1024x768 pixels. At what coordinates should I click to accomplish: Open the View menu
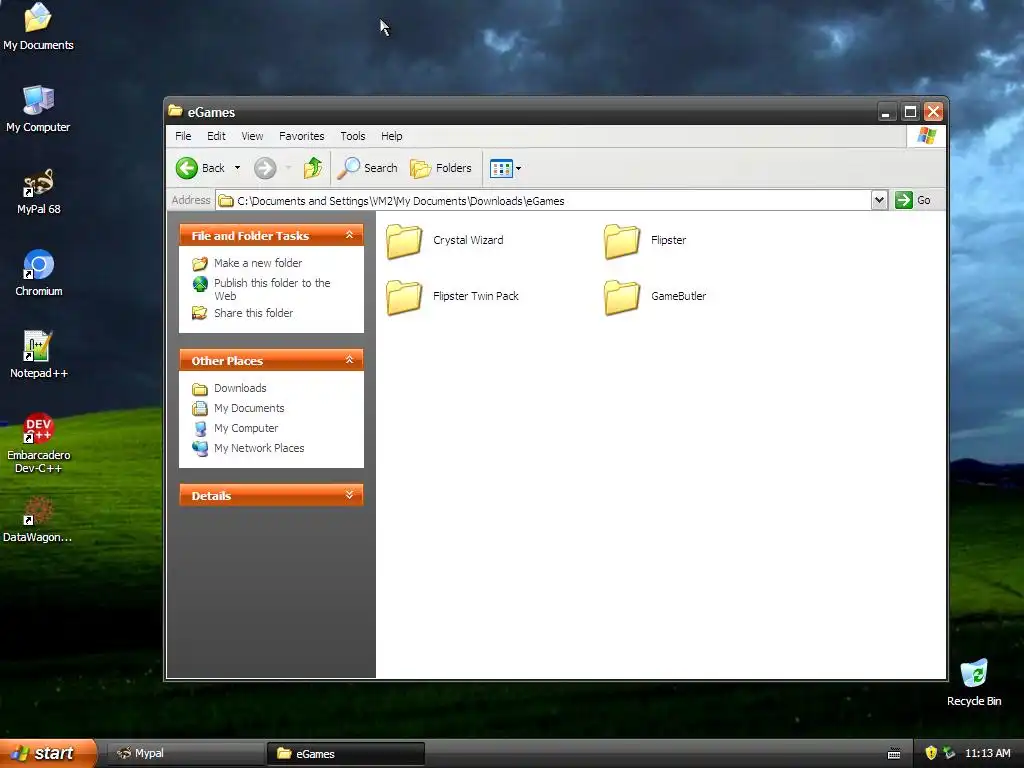click(x=252, y=136)
